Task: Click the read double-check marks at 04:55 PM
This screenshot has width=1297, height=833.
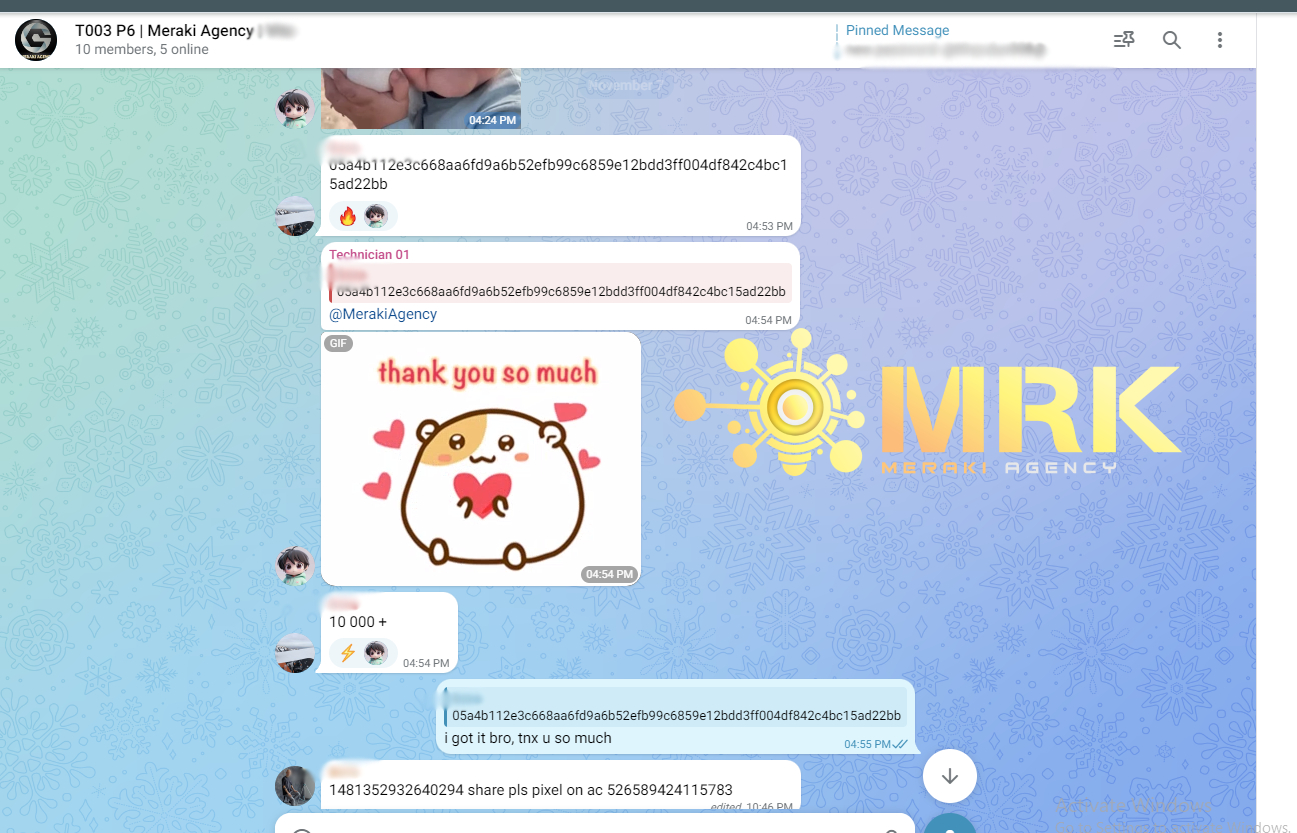Action: pyautogui.click(x=901, y=744)
